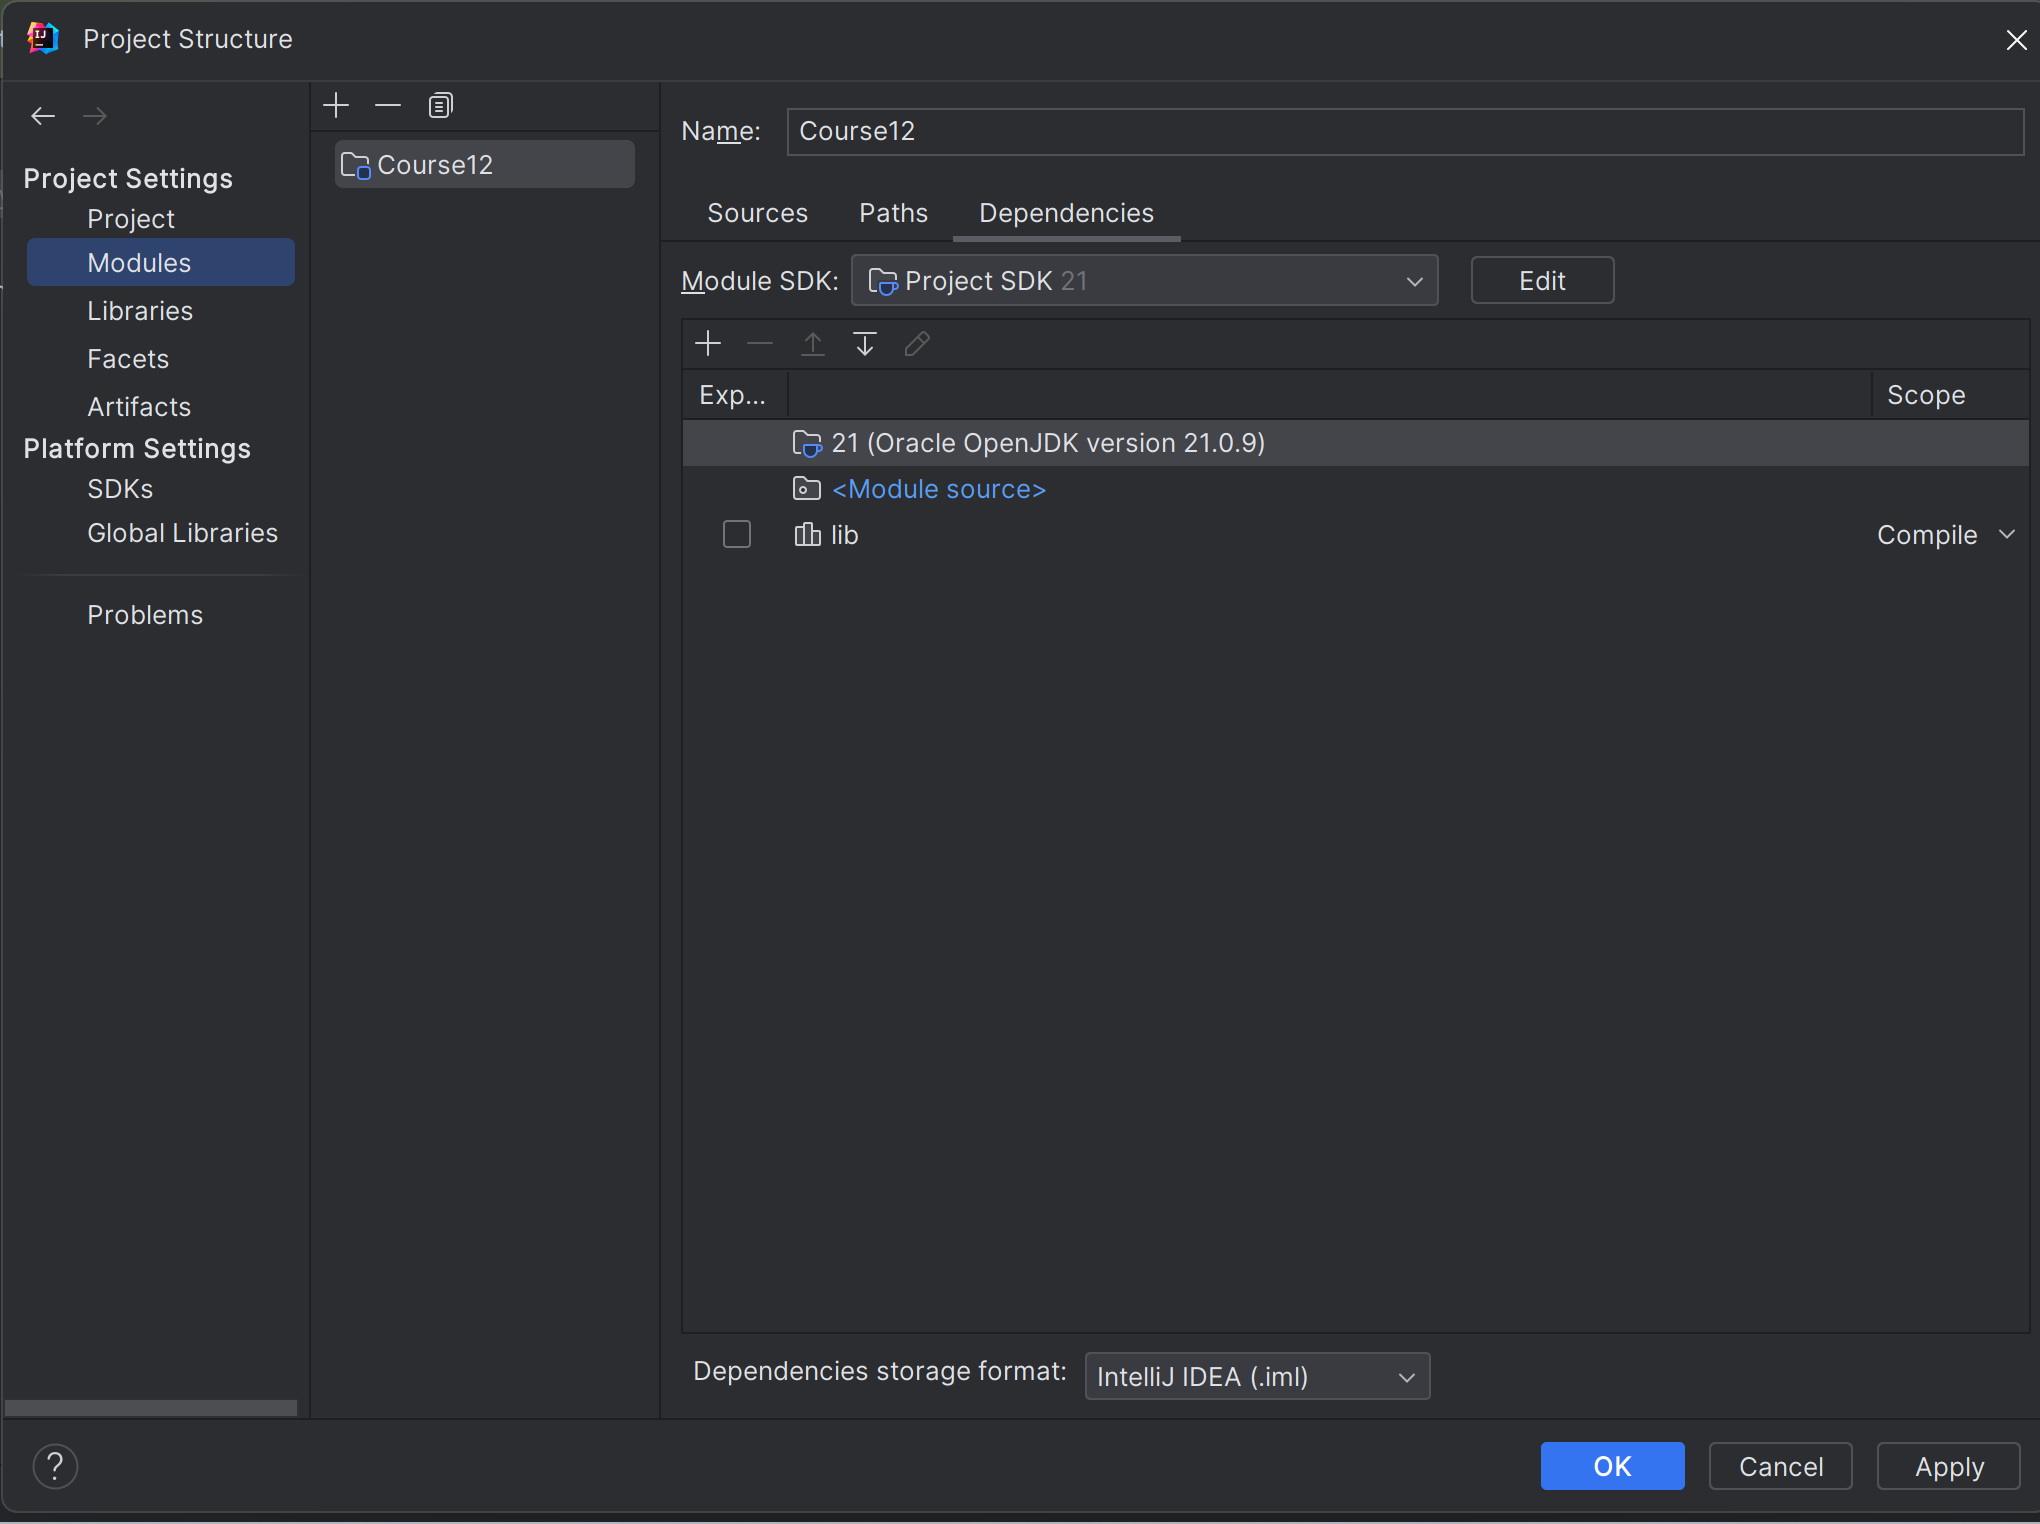The height and width of the screenshot is (1524, 2040).
Task: Click the Scope column header
Action: [x=1949, y=395]
